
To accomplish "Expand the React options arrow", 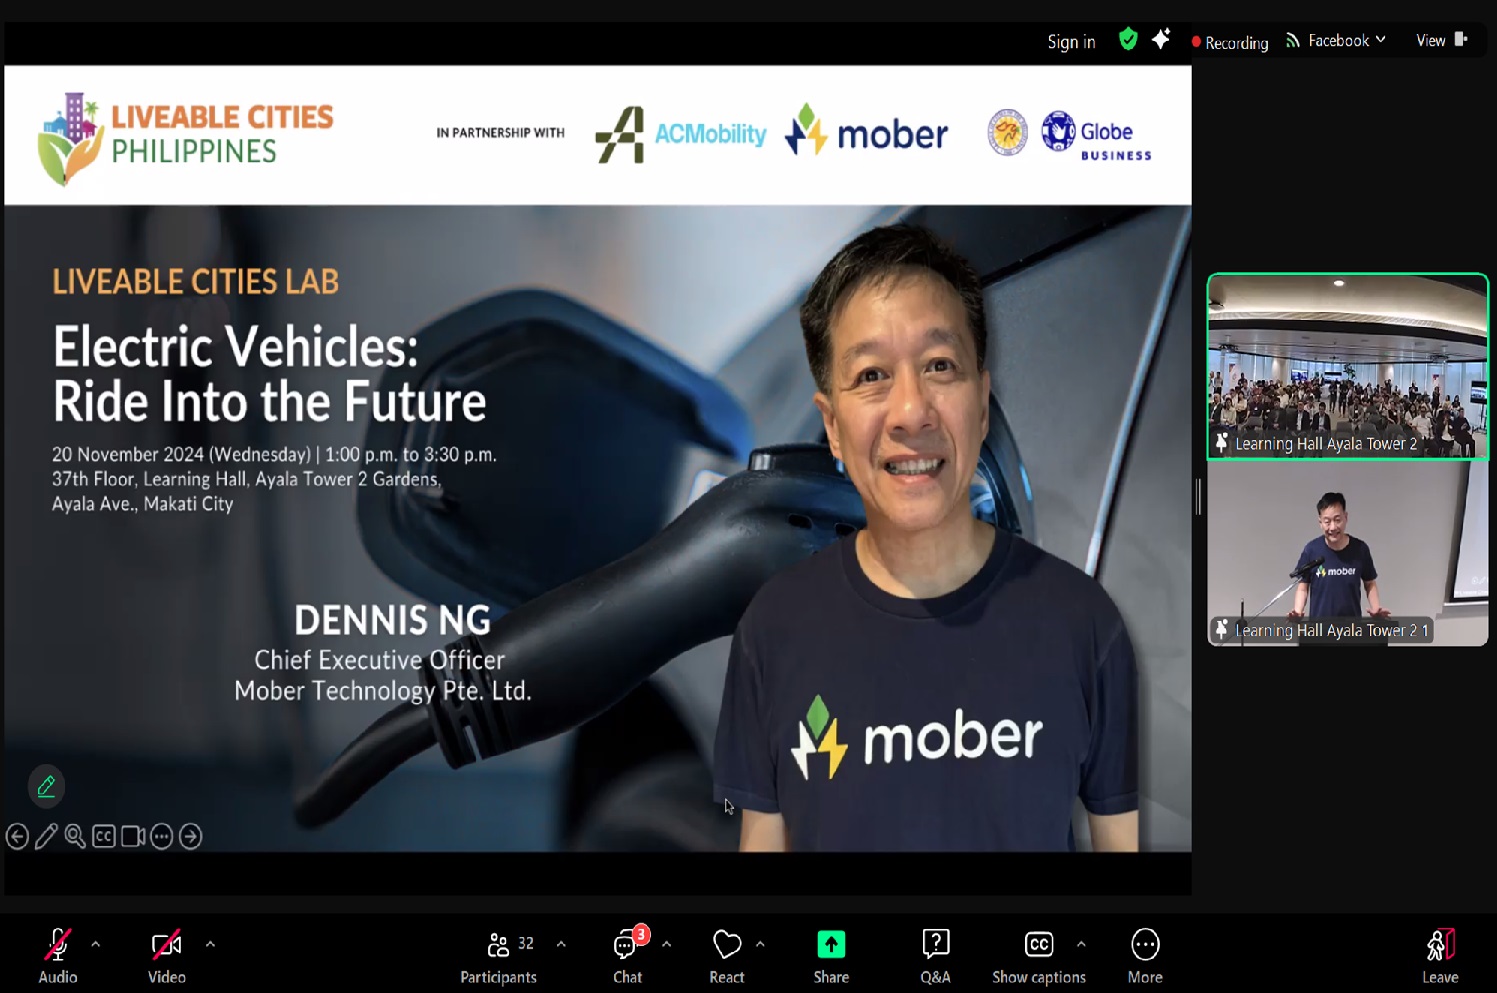I will (x=760, y=944).
